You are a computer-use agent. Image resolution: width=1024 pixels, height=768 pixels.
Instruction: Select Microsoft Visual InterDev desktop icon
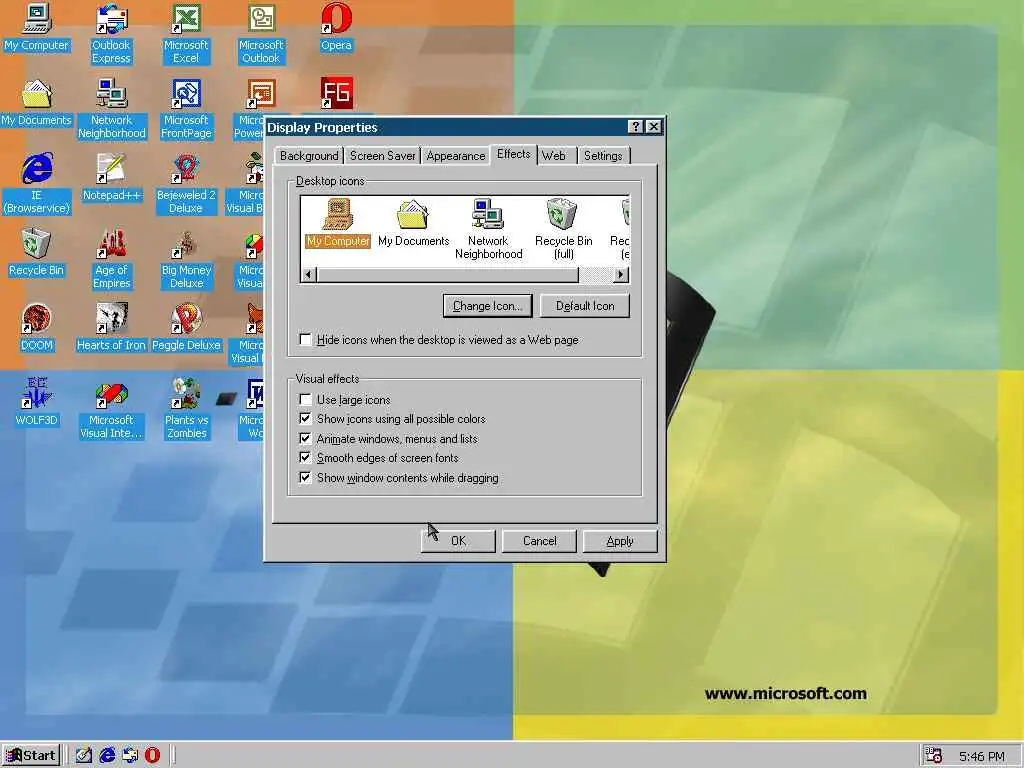111,409
